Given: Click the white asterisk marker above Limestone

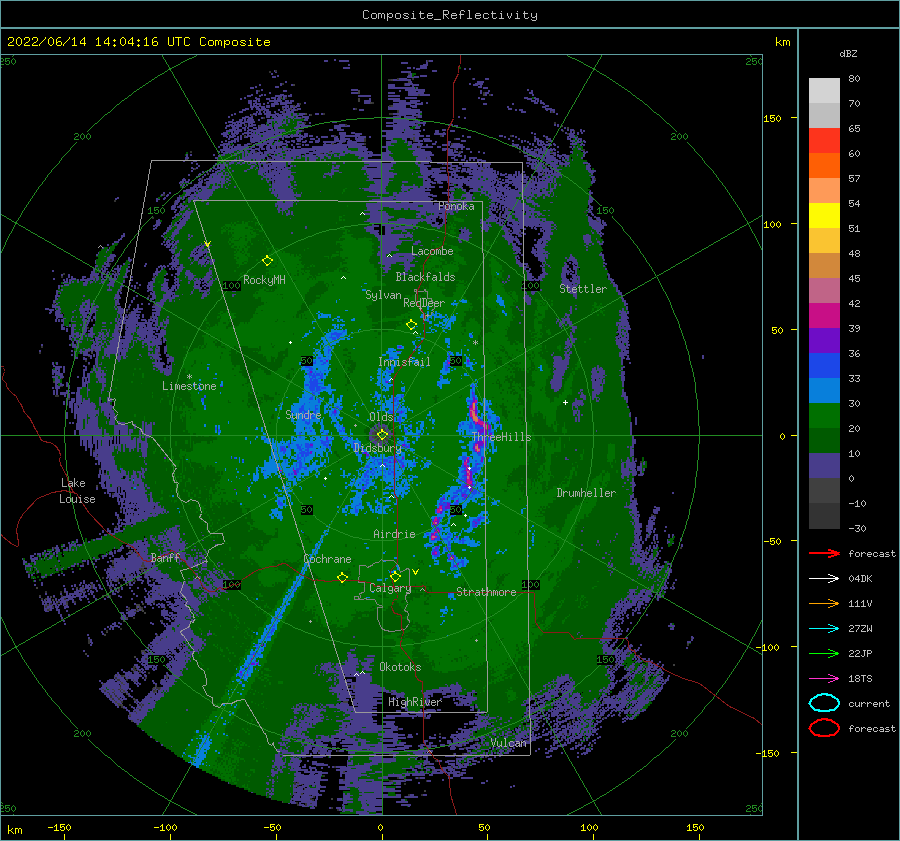Looking at the screenshot, I should [189, 377].
